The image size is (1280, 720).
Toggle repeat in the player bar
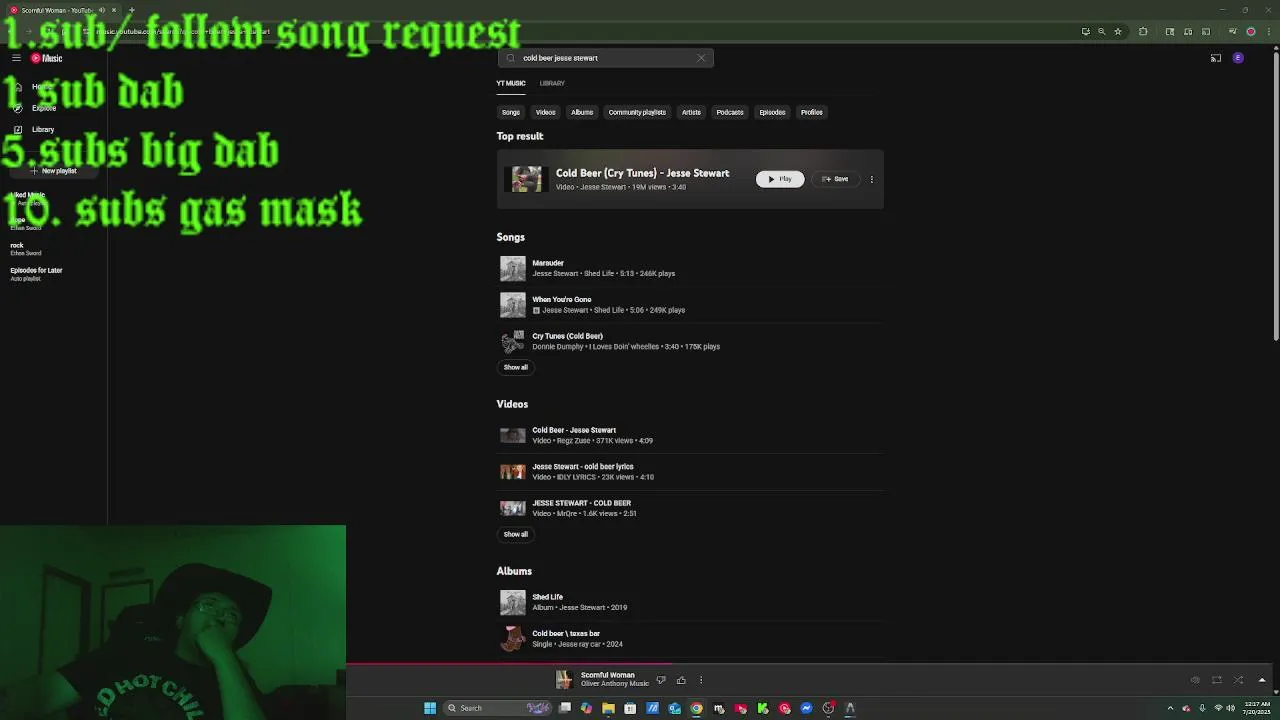click(1216, 680)
